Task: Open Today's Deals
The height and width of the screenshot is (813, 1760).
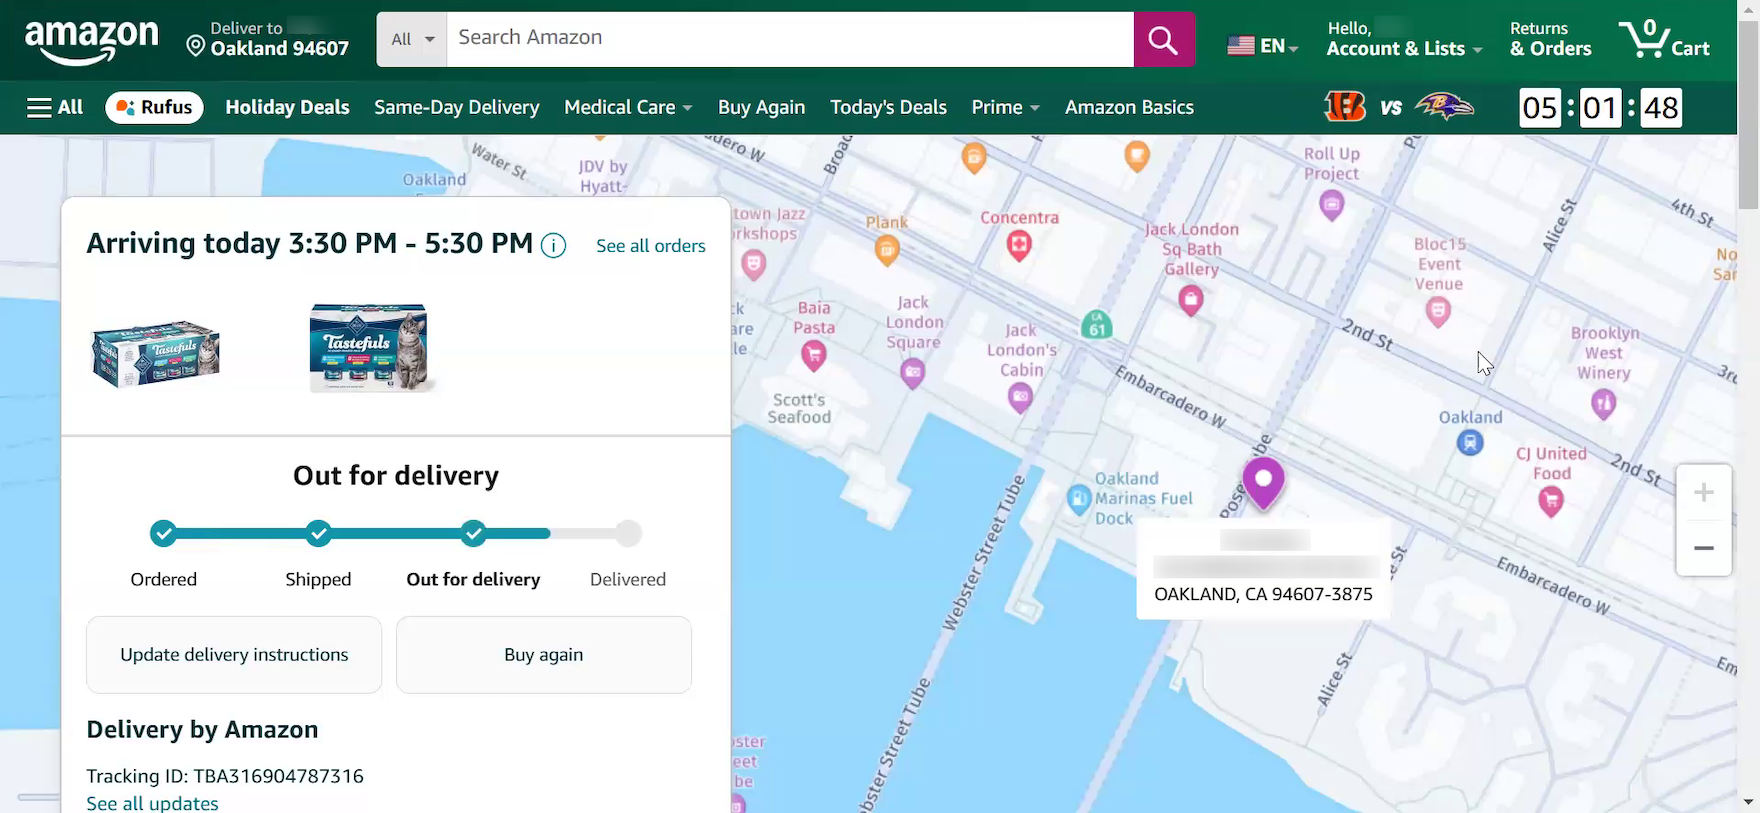Action: click(x=888, y=107)
